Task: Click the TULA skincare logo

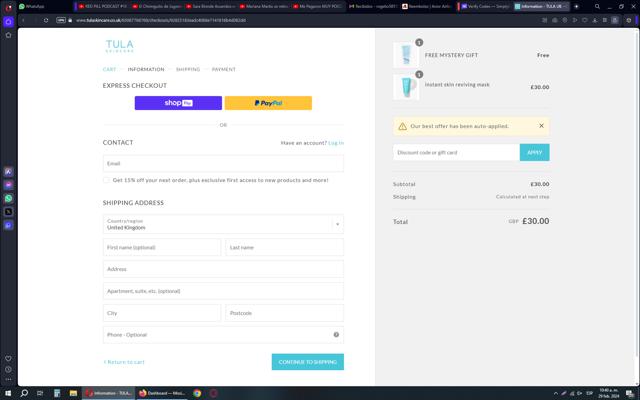Action: (120, 46)
